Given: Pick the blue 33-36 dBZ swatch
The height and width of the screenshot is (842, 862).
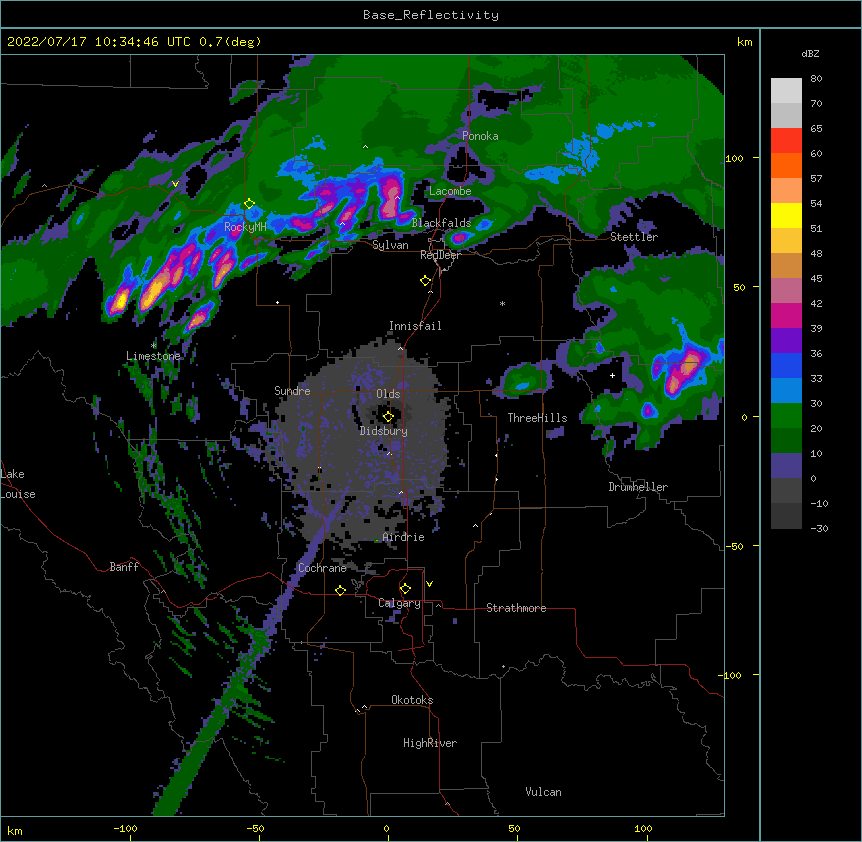Looking at the screenshot, I should coord(786,365).
